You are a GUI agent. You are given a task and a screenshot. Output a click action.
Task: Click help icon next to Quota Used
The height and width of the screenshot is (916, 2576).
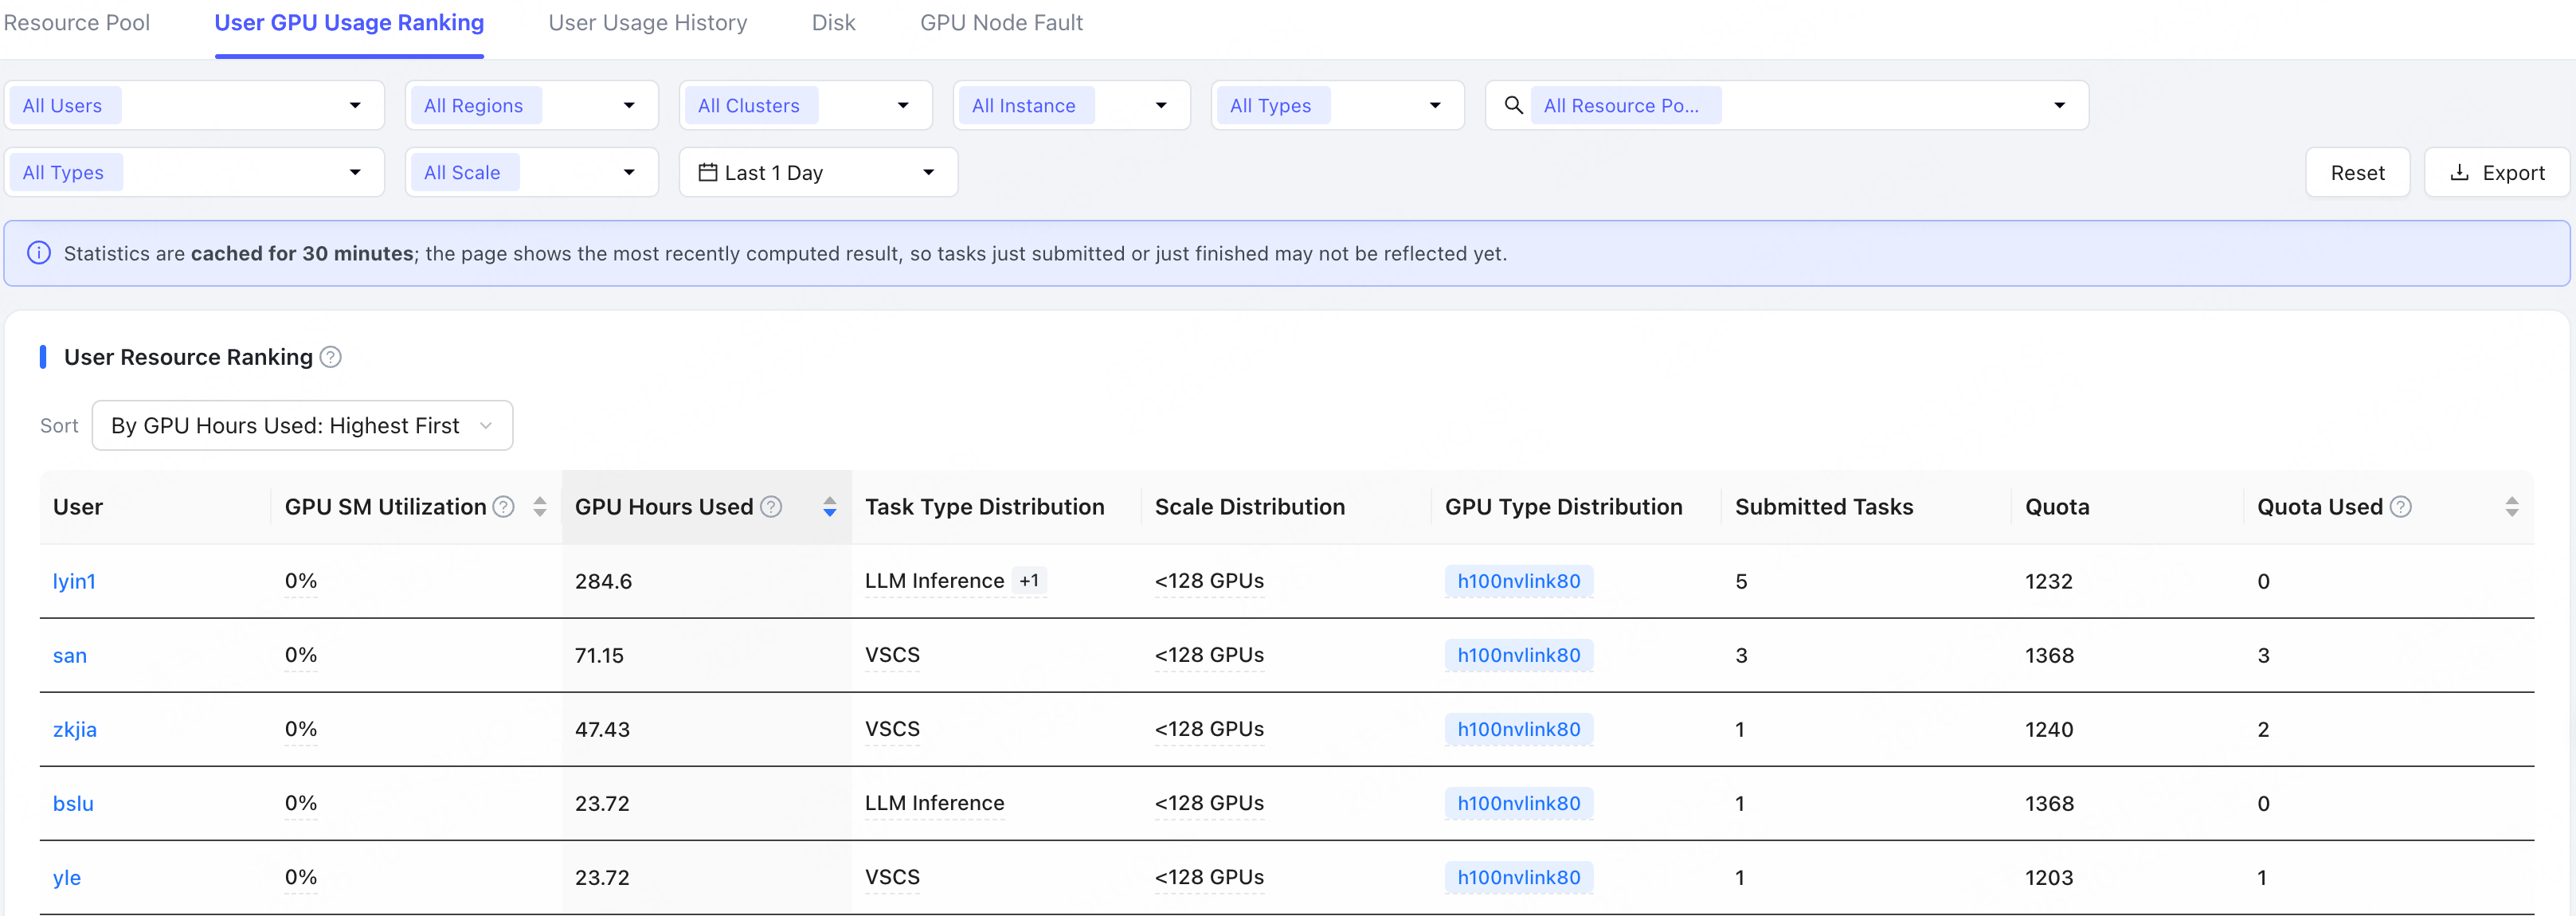coord(2401,507)
